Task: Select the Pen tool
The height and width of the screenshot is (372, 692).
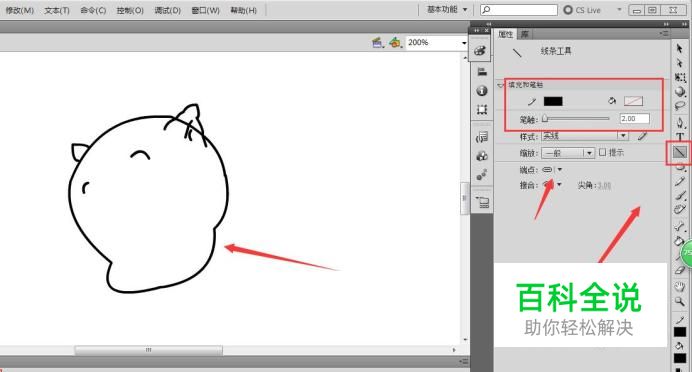Action: click(x=680, y=122)
